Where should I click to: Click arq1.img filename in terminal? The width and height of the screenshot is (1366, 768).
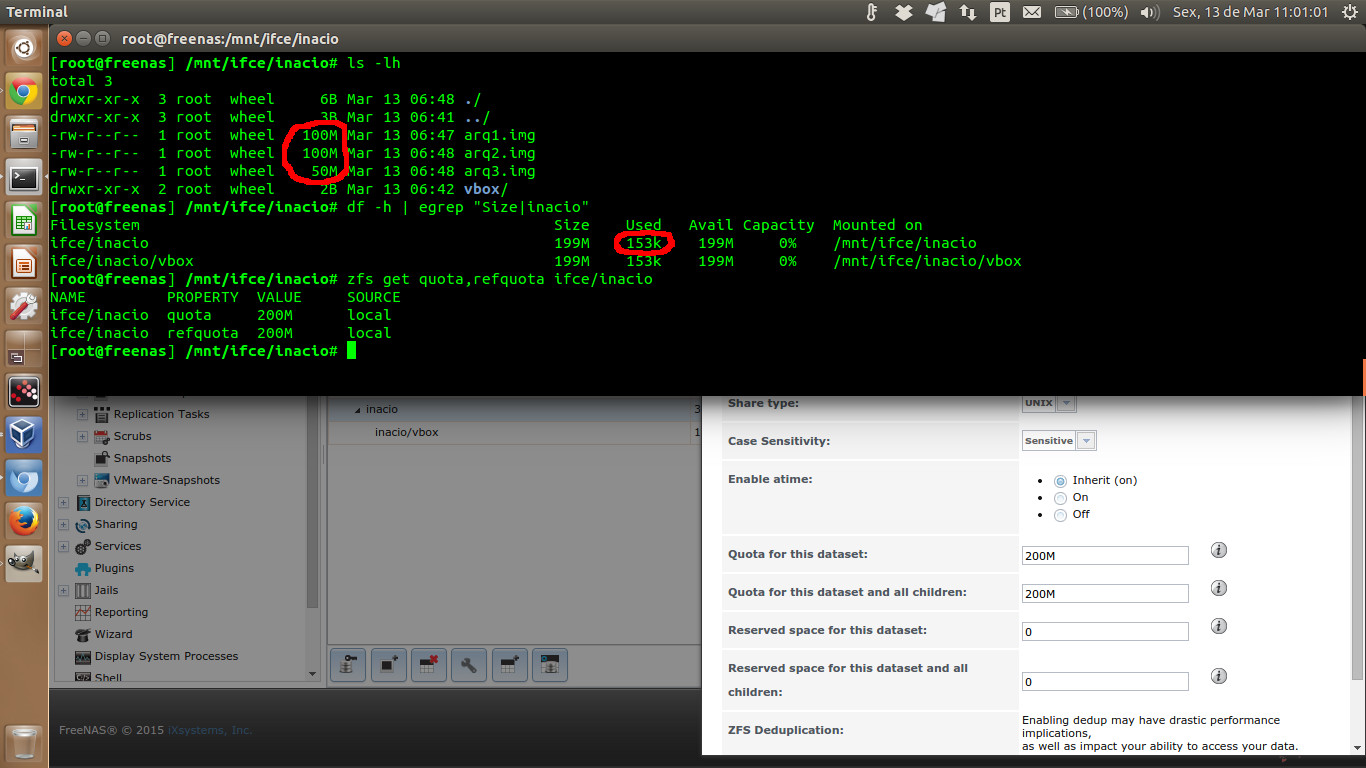click(x=499, y=135)
